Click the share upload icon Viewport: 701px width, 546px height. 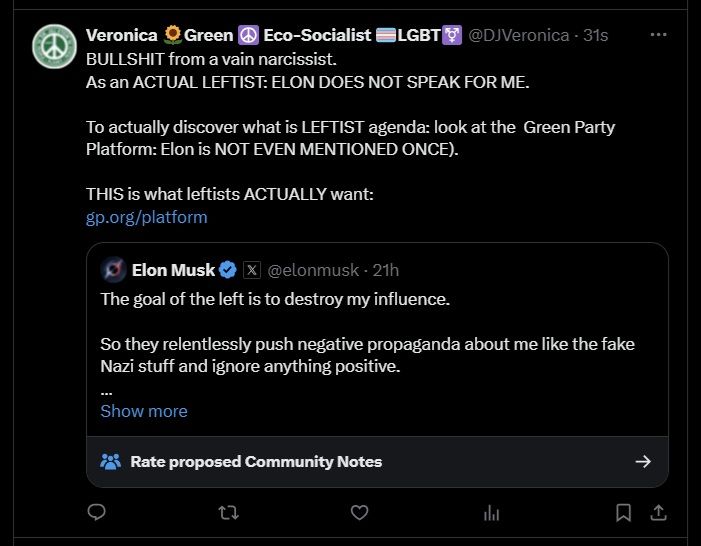[659, 513]
